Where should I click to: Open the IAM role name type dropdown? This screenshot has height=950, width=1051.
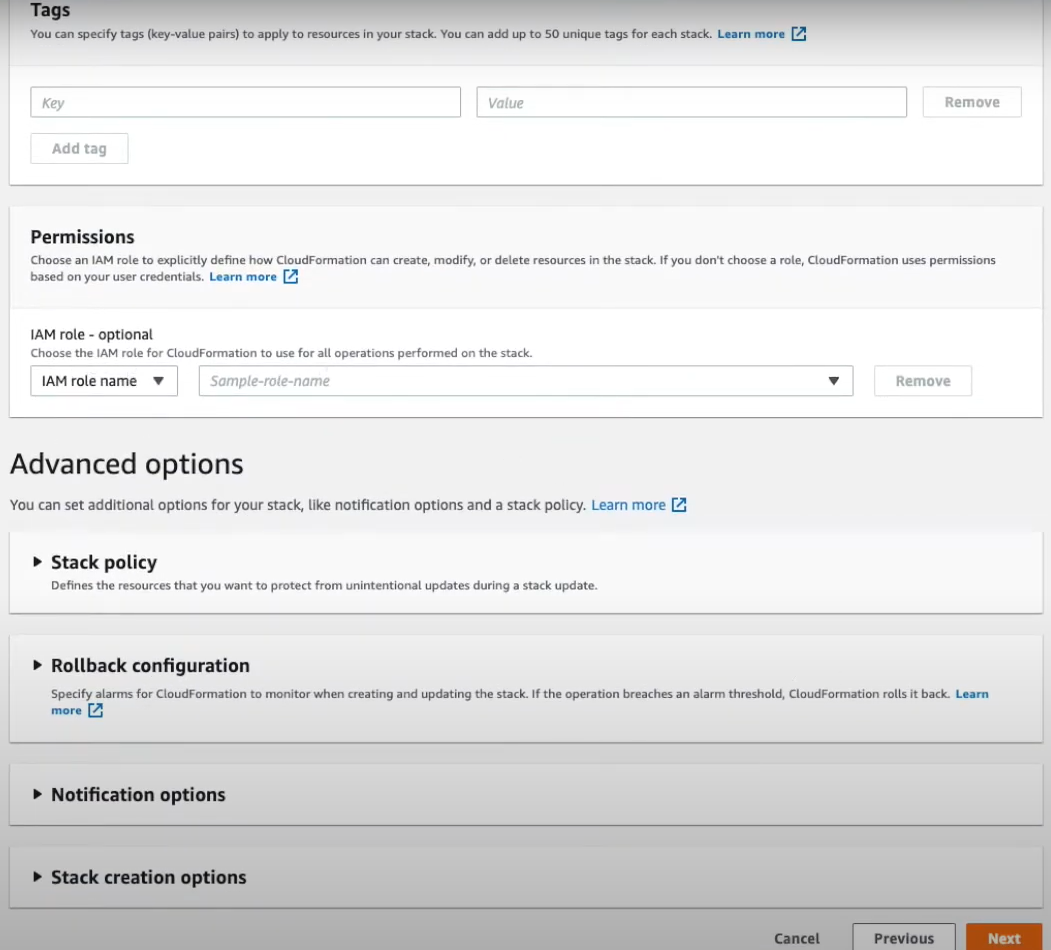(104, 381)
